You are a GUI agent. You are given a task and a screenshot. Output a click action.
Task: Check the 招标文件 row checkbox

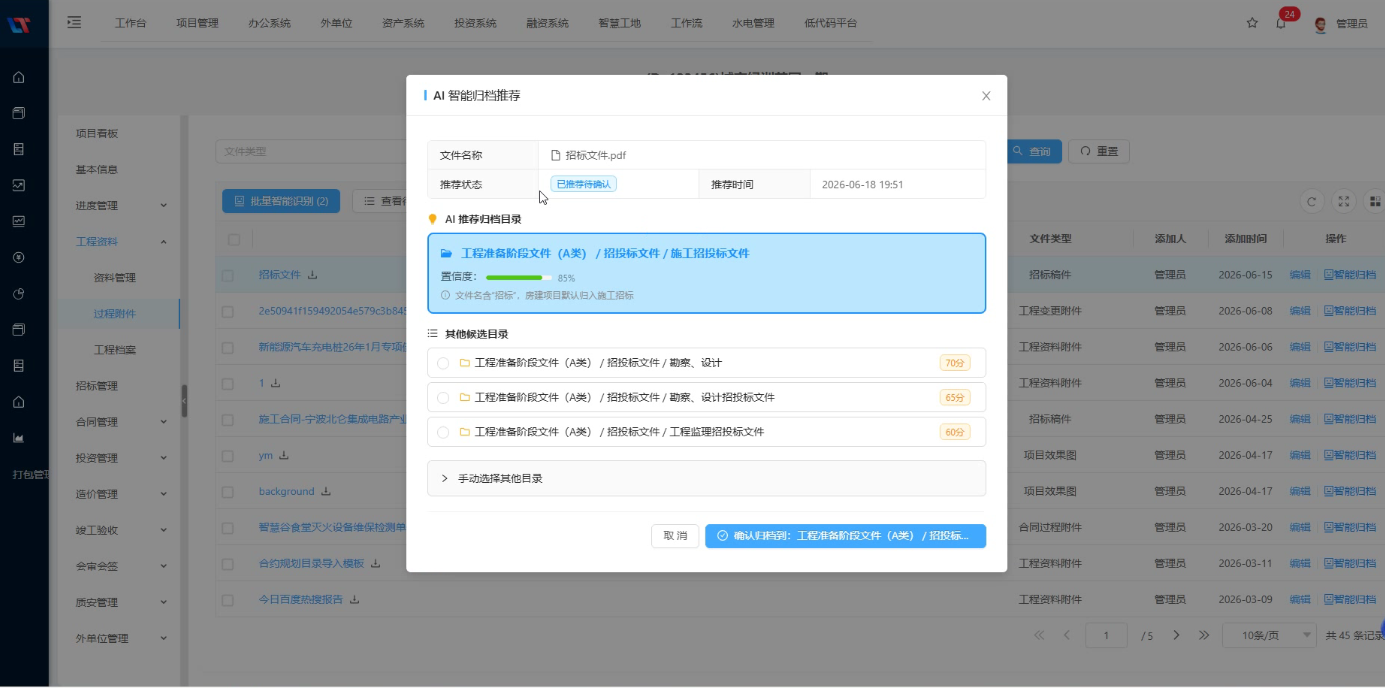click(228, 275)
